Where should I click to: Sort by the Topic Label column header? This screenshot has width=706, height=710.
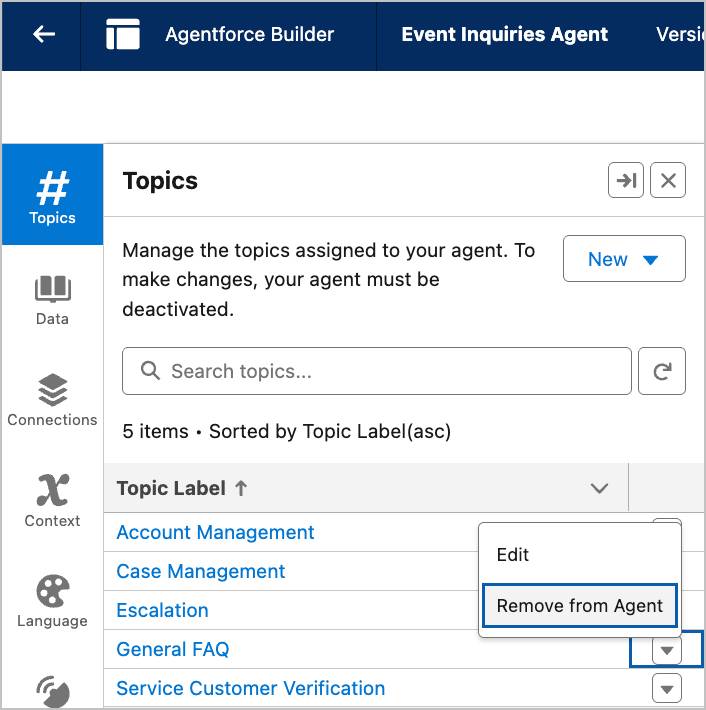(182, 488)
